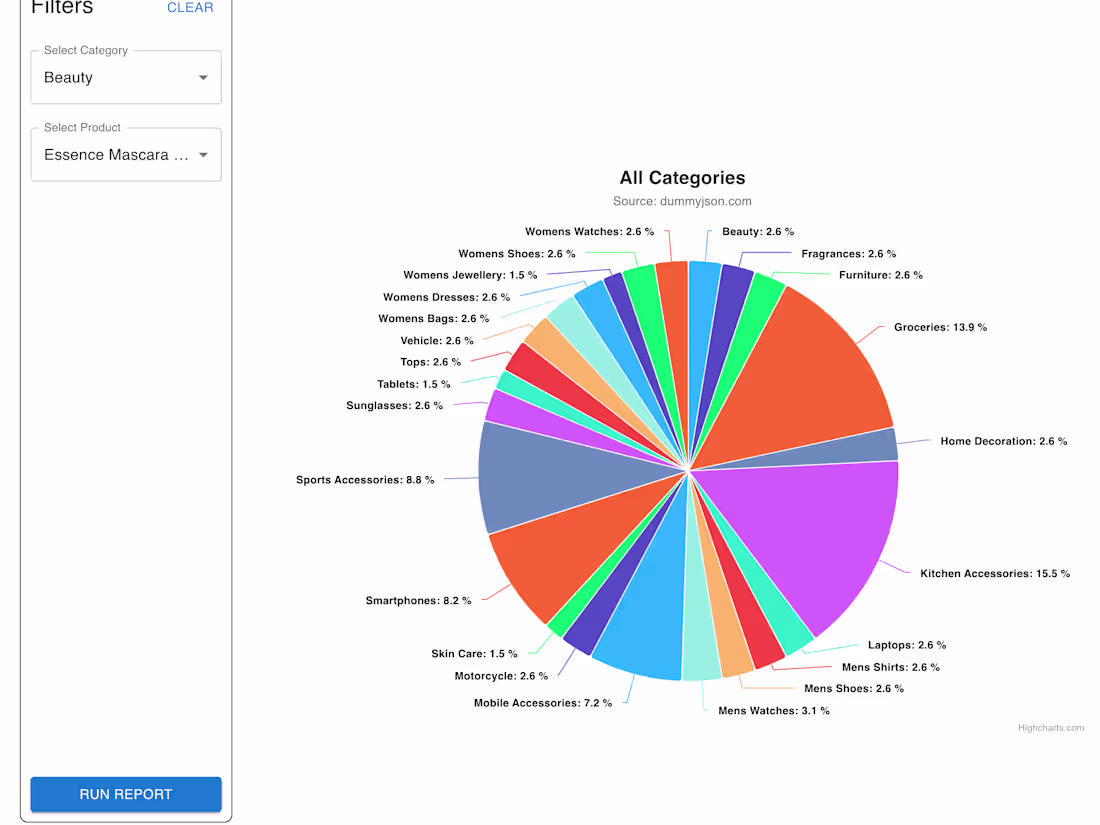Expand the Beauty category combo box arrow
Screen dimensions: 1100x825
(x=204, y=77)
